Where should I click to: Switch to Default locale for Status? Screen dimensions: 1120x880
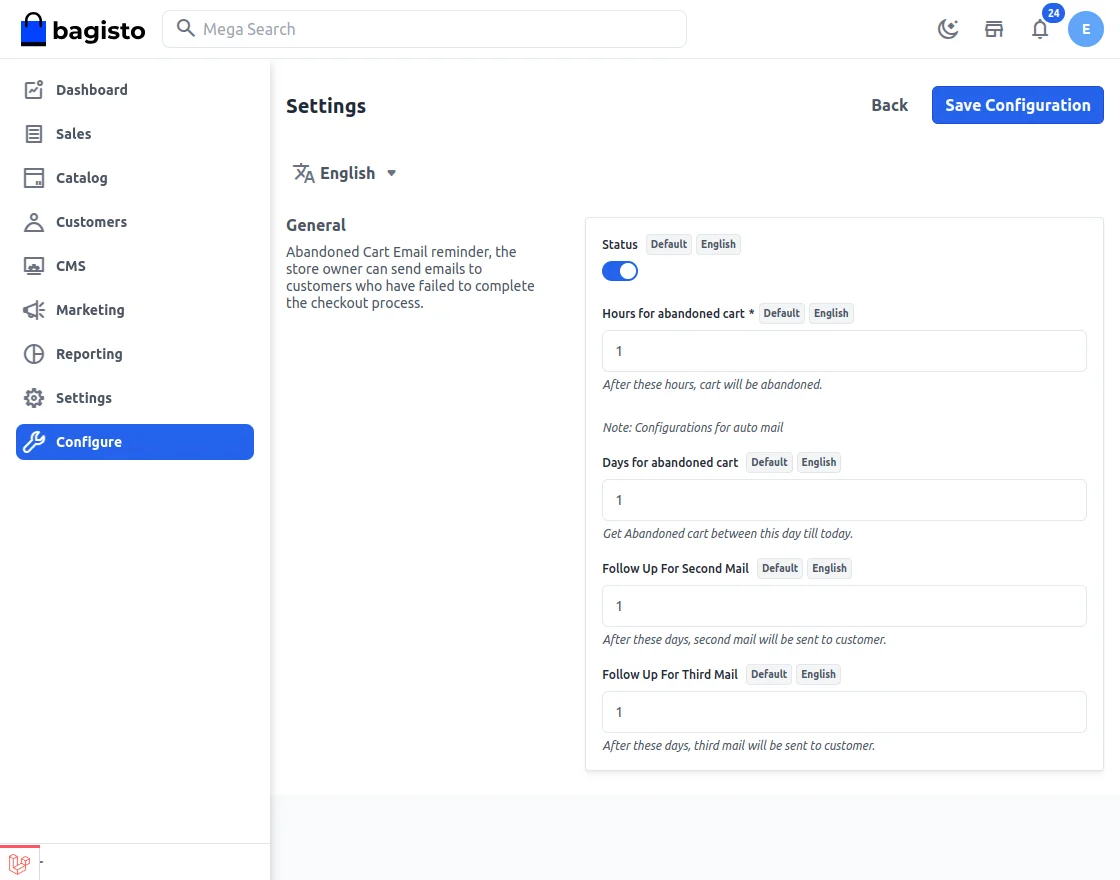[668, 244]
